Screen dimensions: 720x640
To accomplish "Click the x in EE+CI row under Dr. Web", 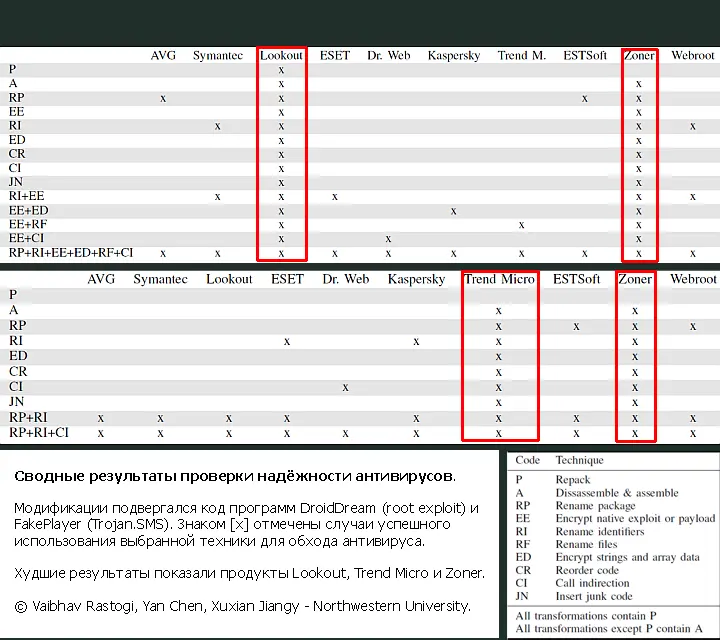I will click(x=388, y=239).
